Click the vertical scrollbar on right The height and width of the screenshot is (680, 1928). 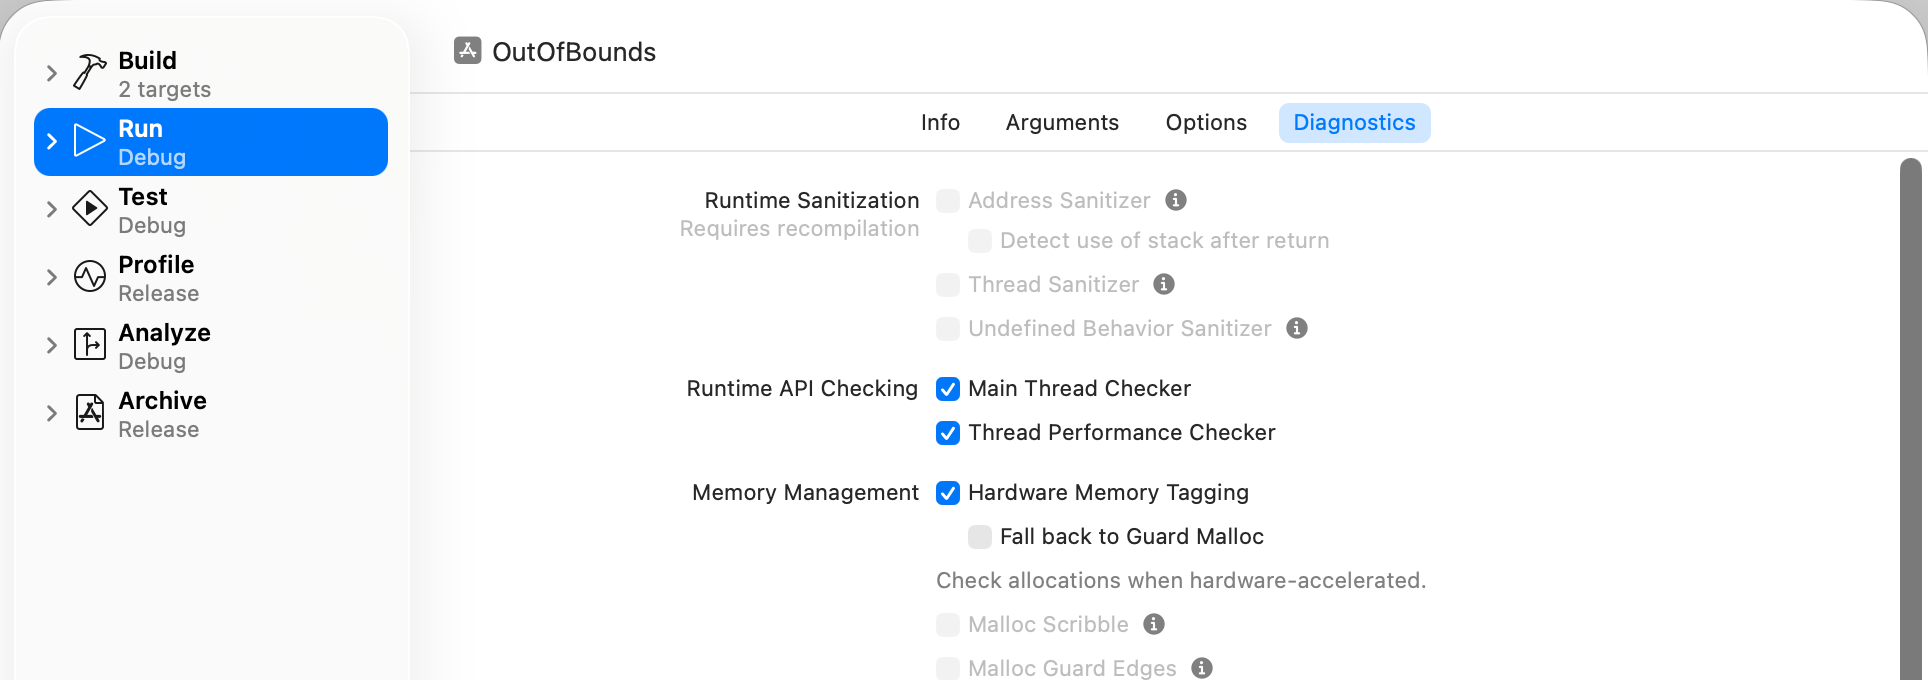point(1910,420)
